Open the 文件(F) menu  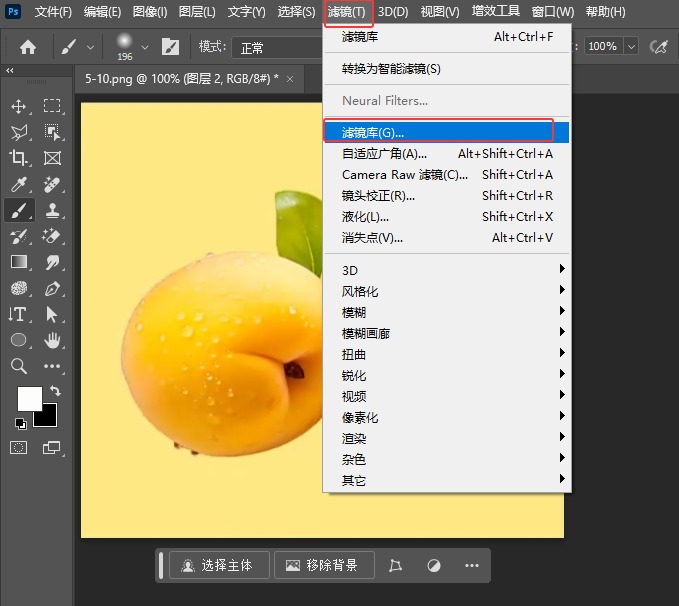[x=53, y=12]
